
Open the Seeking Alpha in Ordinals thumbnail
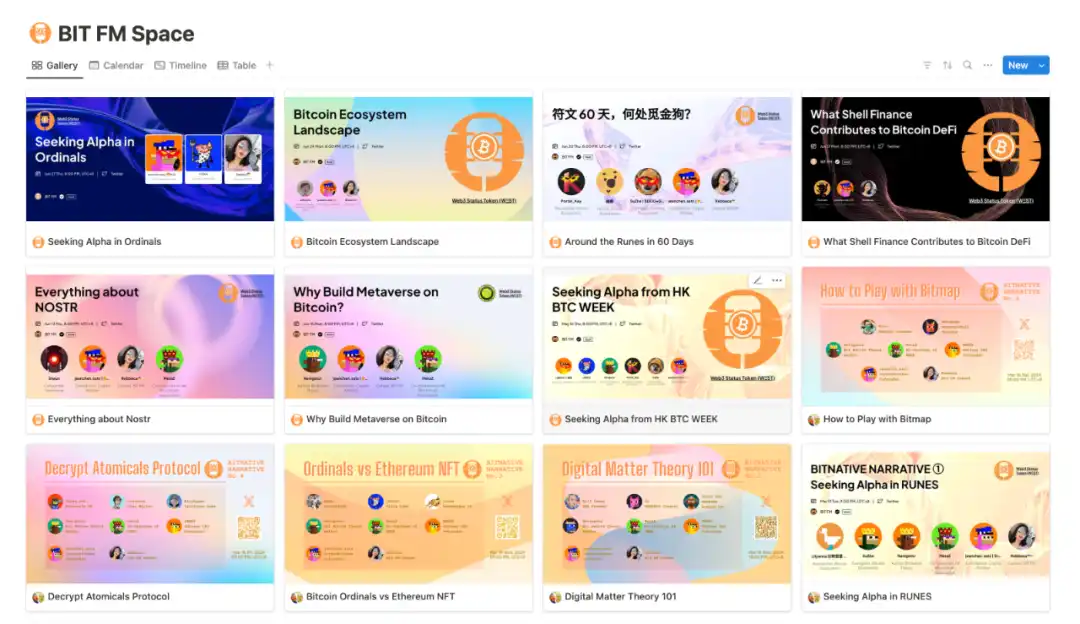point(150,159)
